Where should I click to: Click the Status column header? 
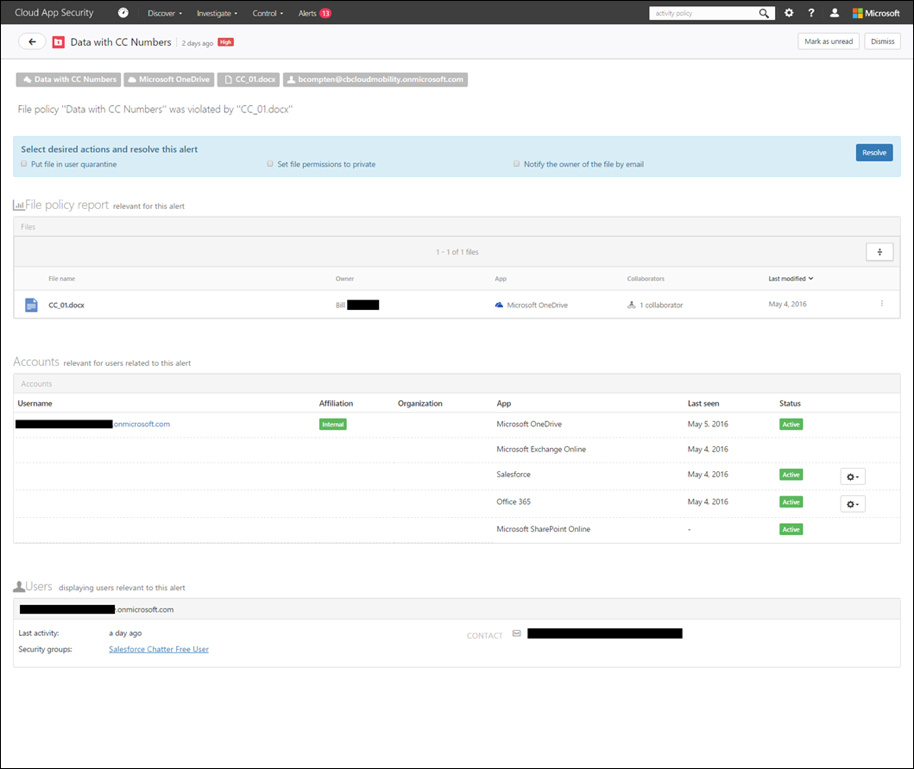(790, 403)
